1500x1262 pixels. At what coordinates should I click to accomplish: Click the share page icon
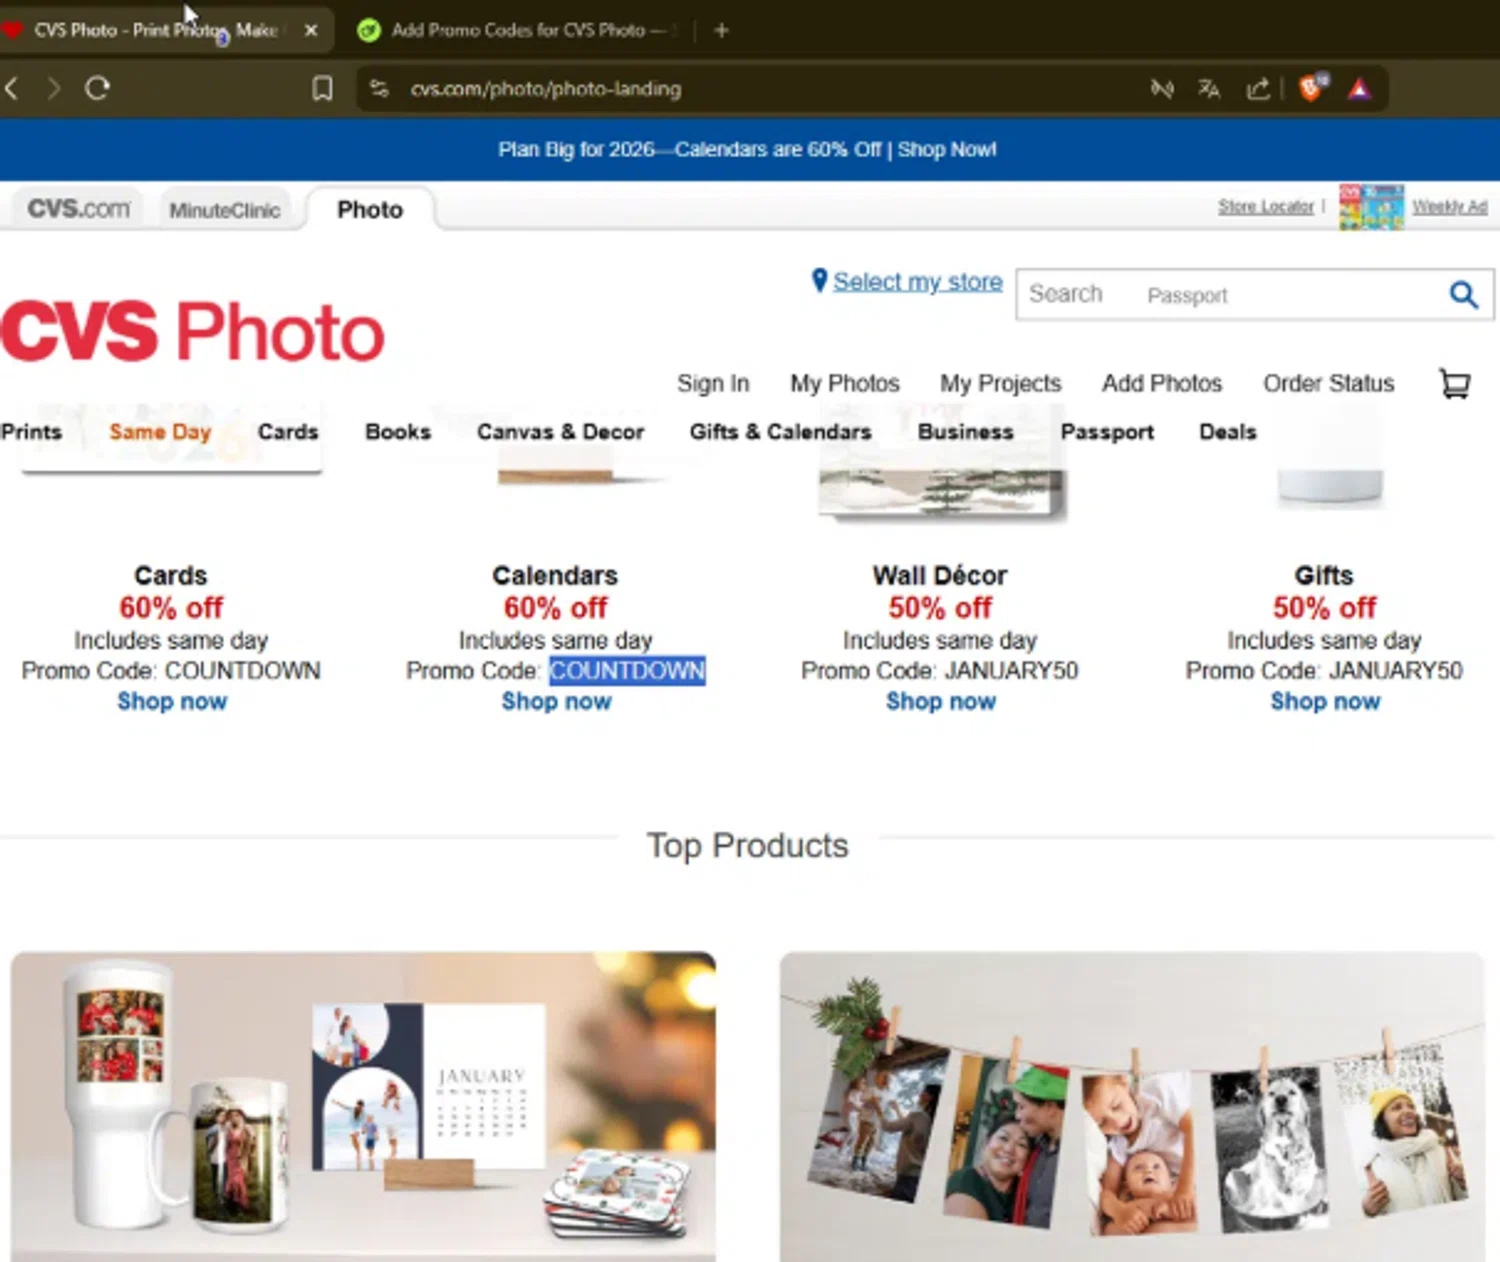(1258, 89)
